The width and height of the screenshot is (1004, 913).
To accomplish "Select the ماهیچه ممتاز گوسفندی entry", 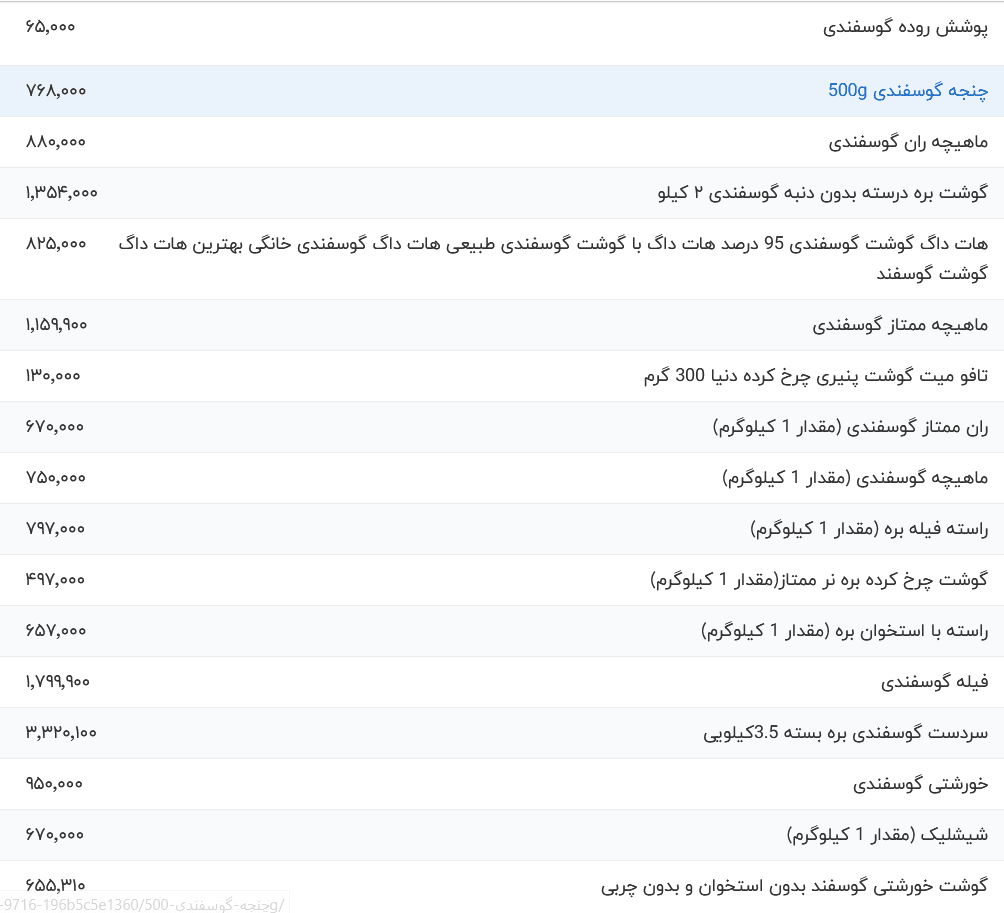I will tap(896, 324).
